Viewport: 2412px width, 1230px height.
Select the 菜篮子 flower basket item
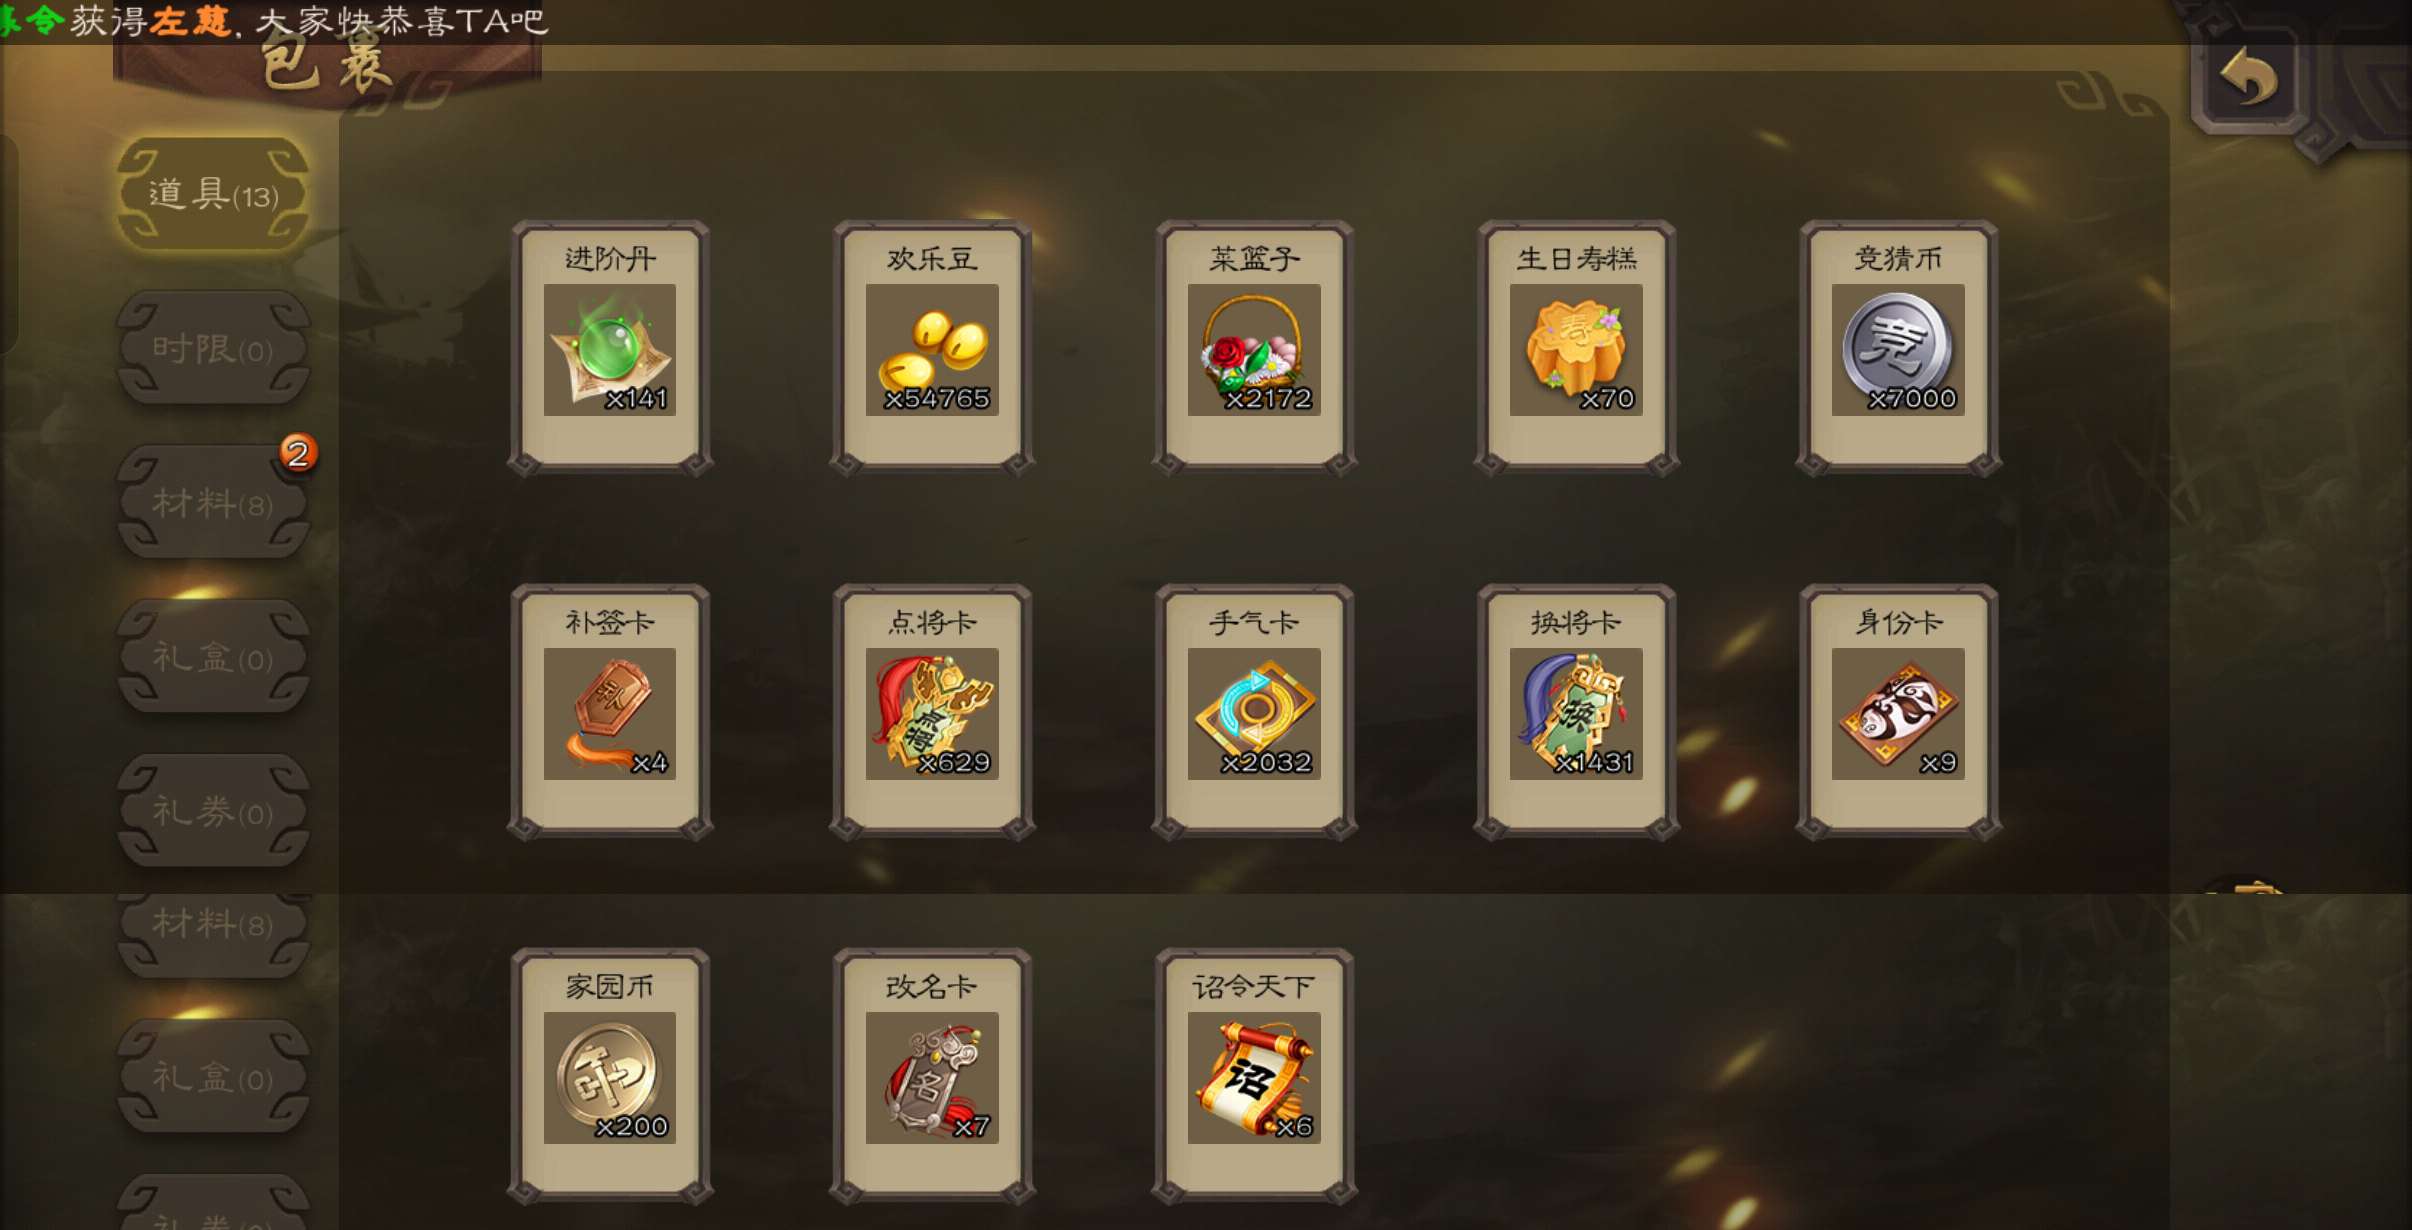[1254, 347]
